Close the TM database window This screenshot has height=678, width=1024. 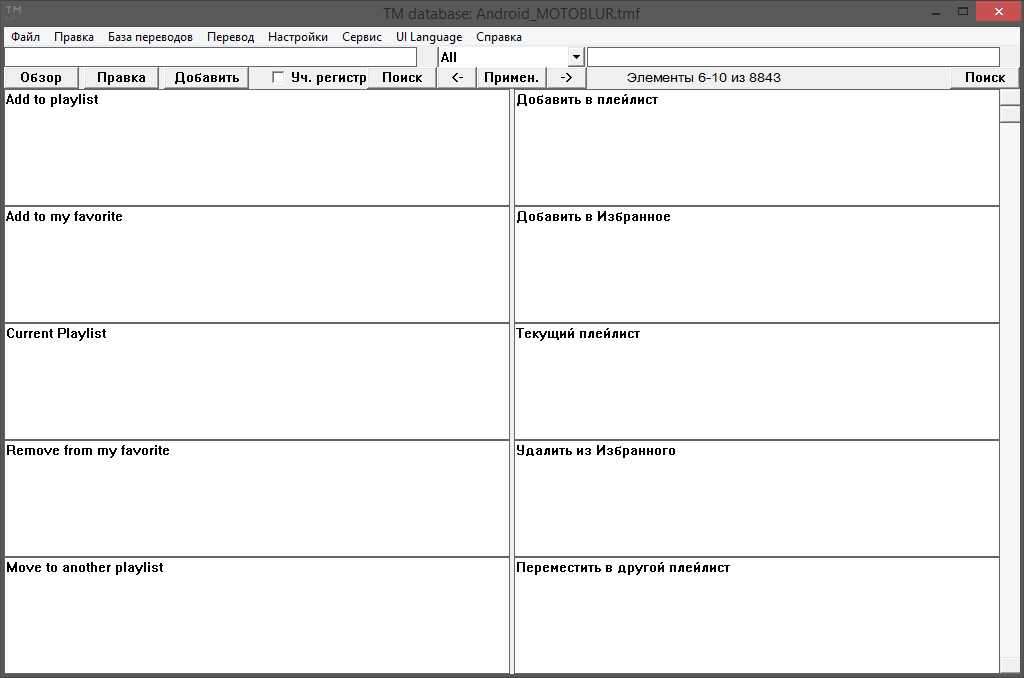(x=999, y=12)
